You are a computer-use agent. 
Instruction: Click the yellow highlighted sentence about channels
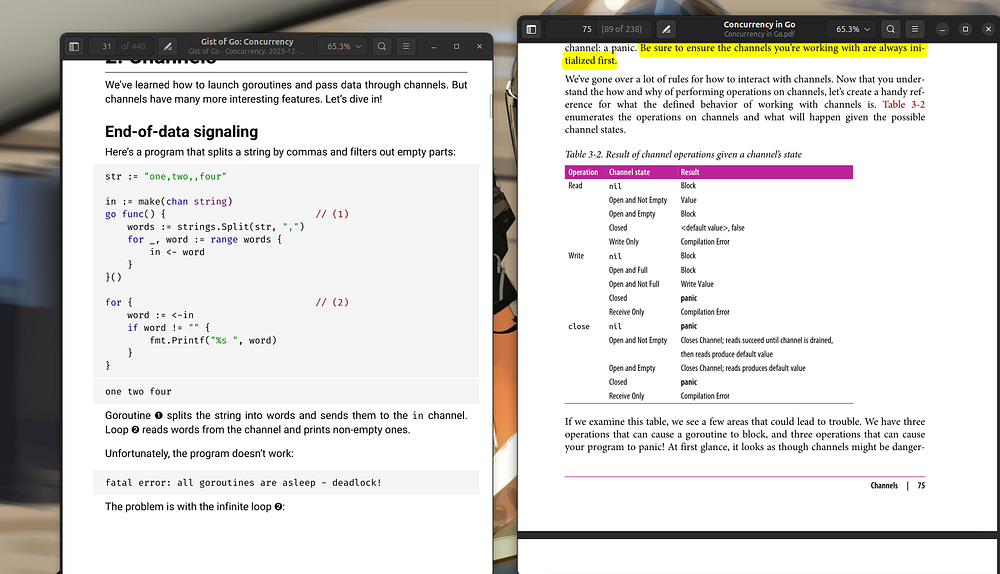(744, 54)
